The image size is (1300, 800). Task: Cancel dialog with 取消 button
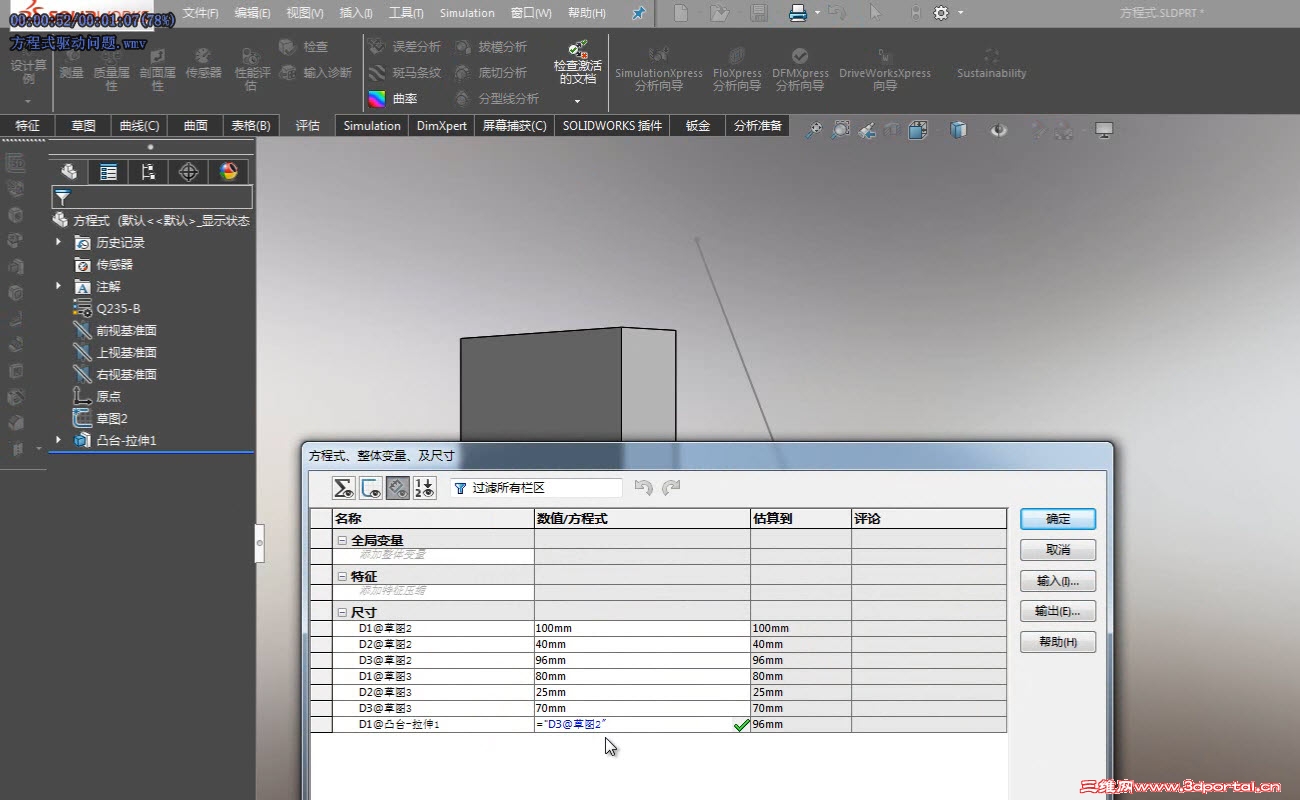[x=1058, y=550]
